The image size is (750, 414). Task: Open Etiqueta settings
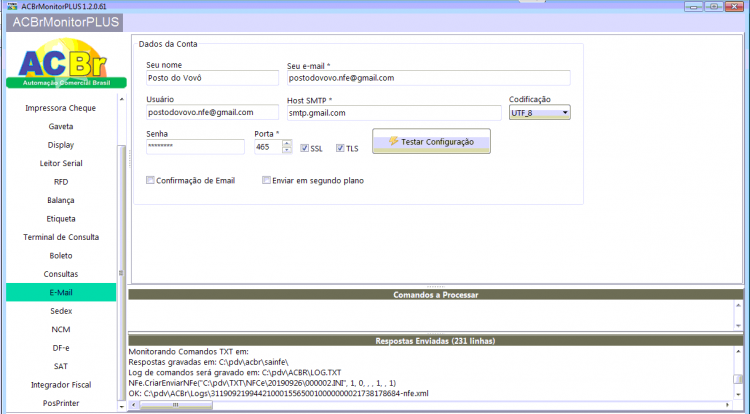[61, 218]
